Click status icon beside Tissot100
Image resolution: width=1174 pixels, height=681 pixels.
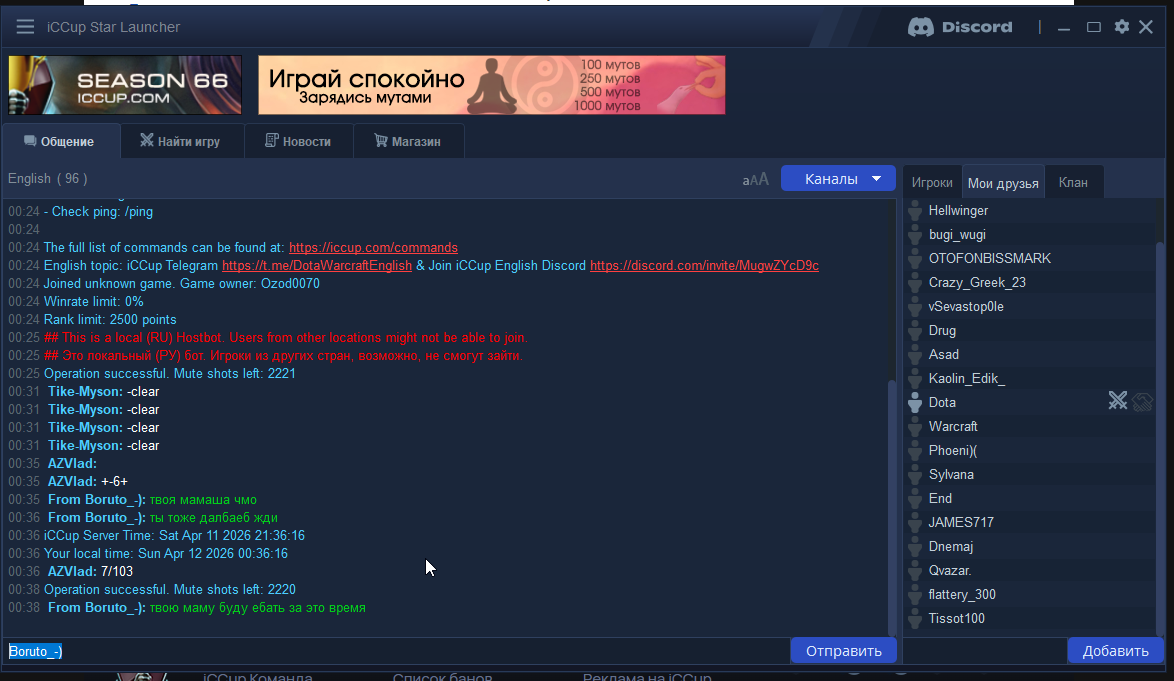click(915, 619)
